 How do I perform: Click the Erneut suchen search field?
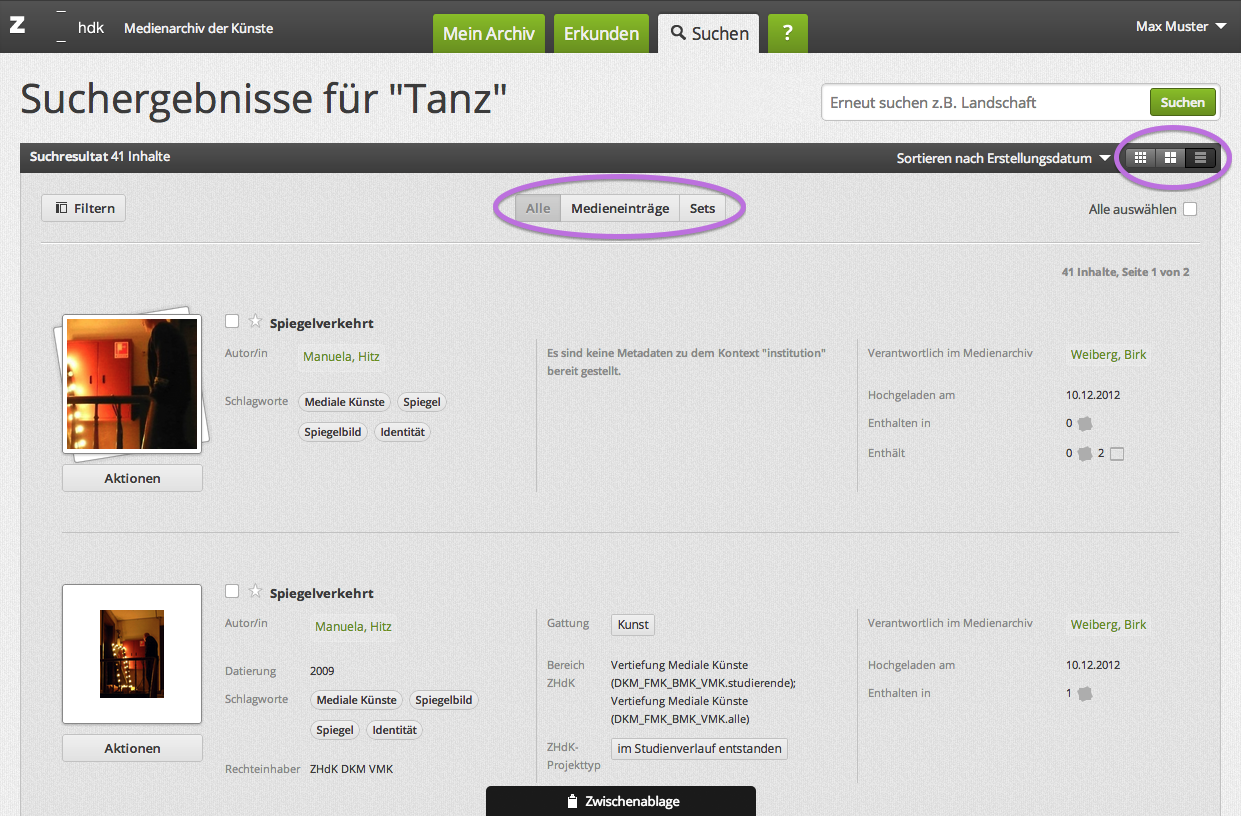[x=985, y=102]
